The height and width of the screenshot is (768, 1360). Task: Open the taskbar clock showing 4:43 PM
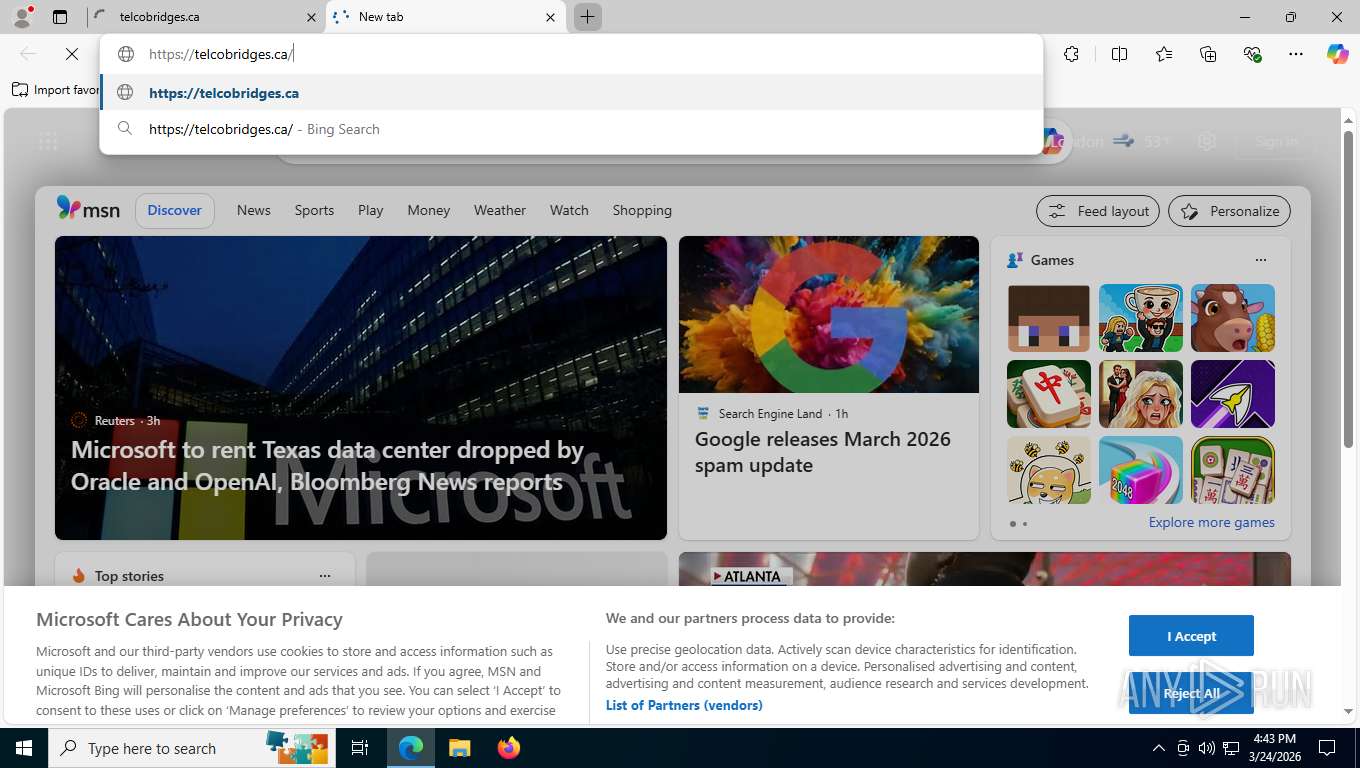[1274, 748]
